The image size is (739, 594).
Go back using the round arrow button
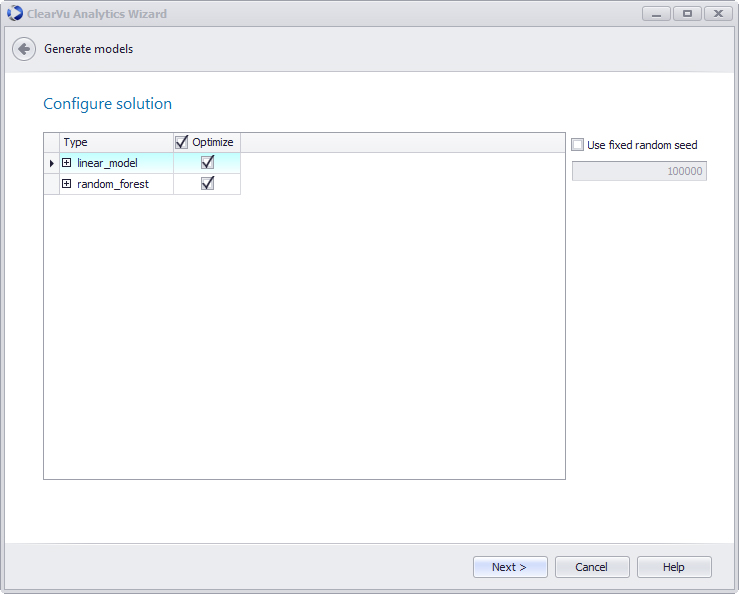click(x=24, y=49)
